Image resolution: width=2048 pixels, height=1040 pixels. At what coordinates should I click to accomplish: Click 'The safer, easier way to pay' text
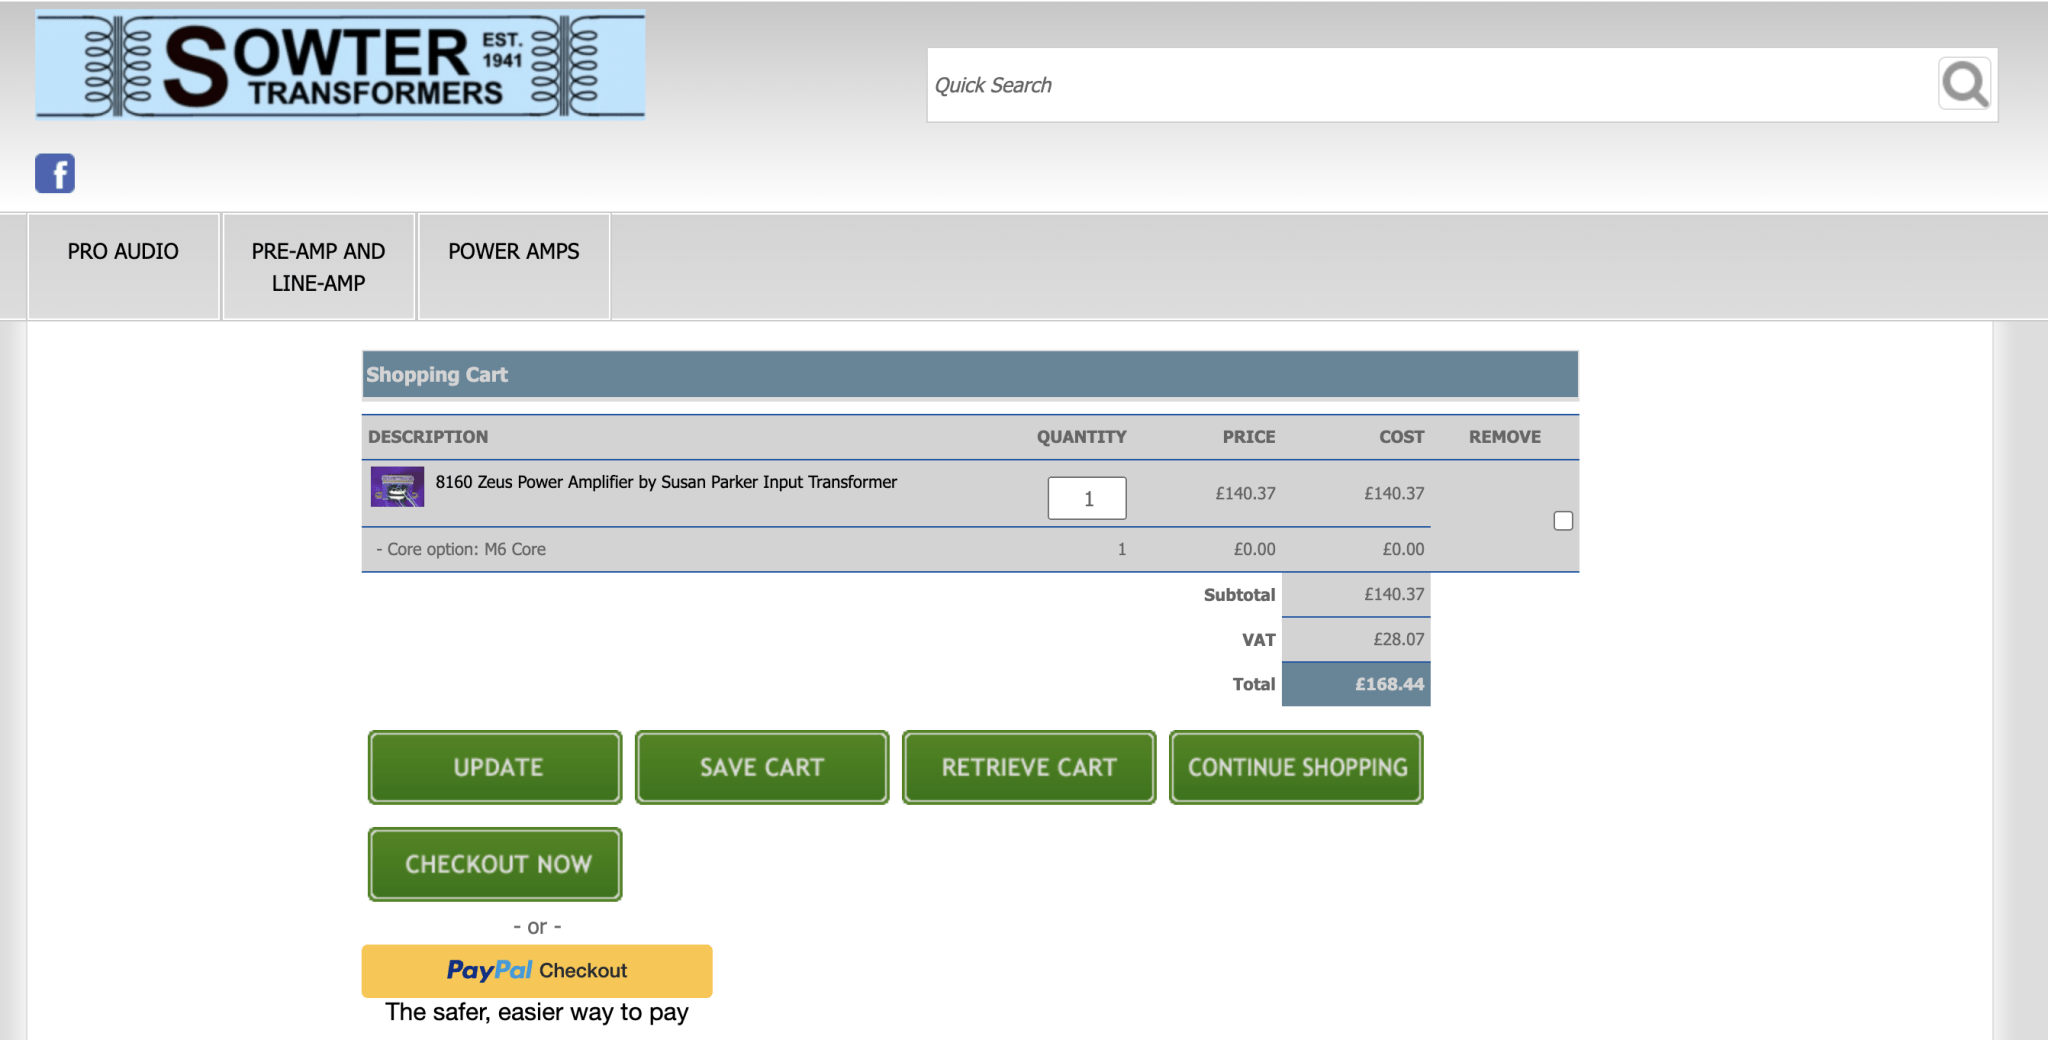[537, 1012]
